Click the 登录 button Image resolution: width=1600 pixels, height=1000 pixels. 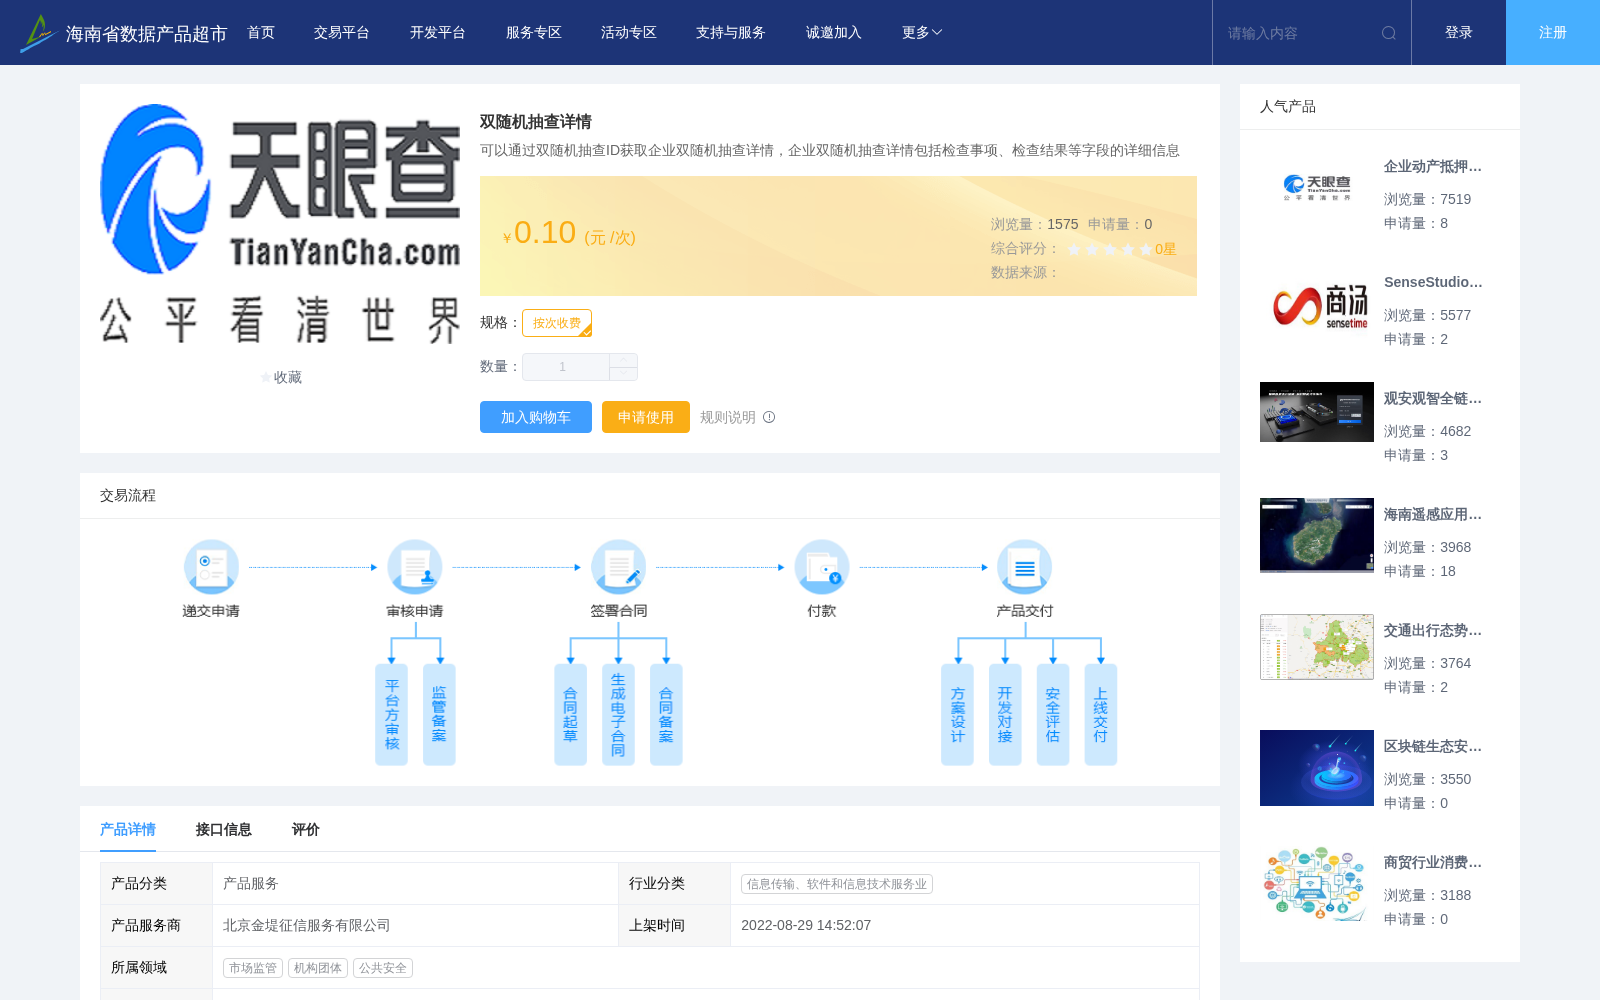(1459, 33)
